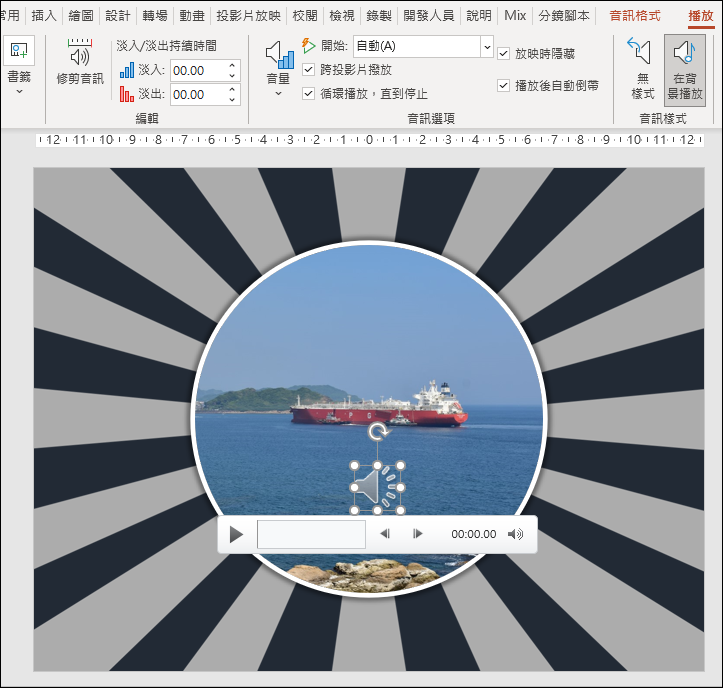Select the 在背景播放 audio style button
The width and height of the screenshot is (723, 688).
coord(685,70)
